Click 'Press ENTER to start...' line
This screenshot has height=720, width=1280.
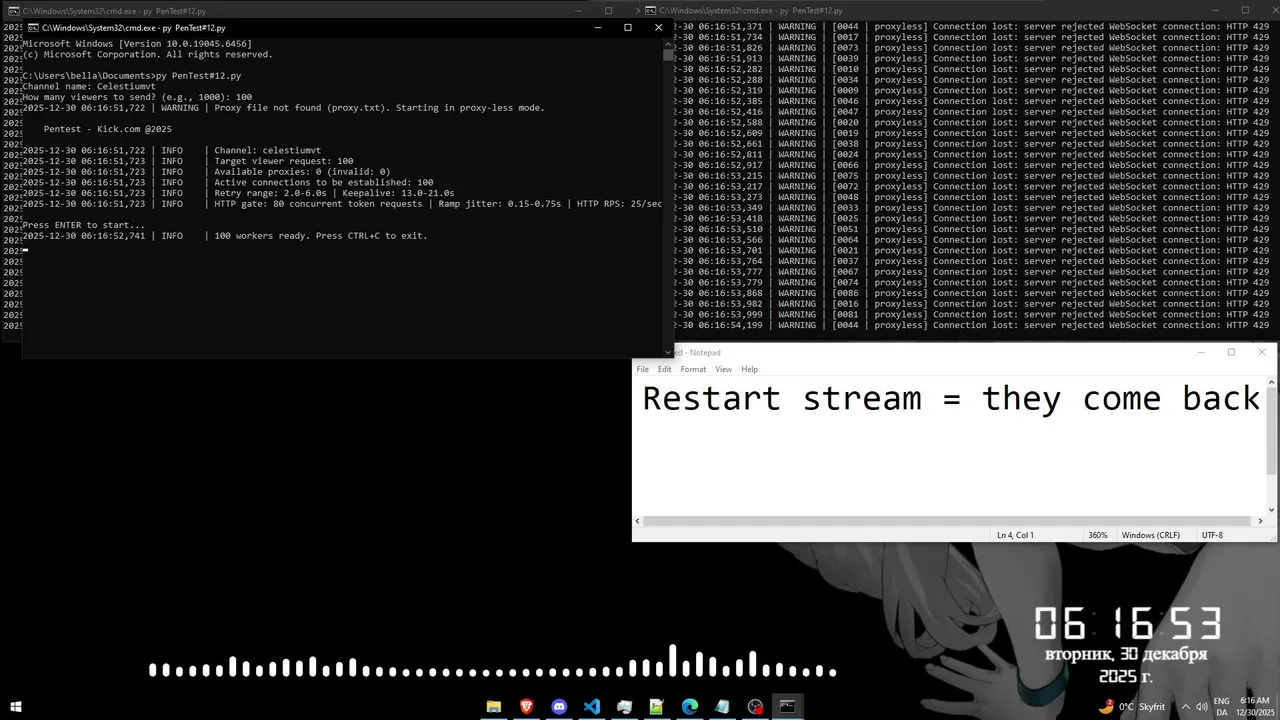(x=84, y=225)
